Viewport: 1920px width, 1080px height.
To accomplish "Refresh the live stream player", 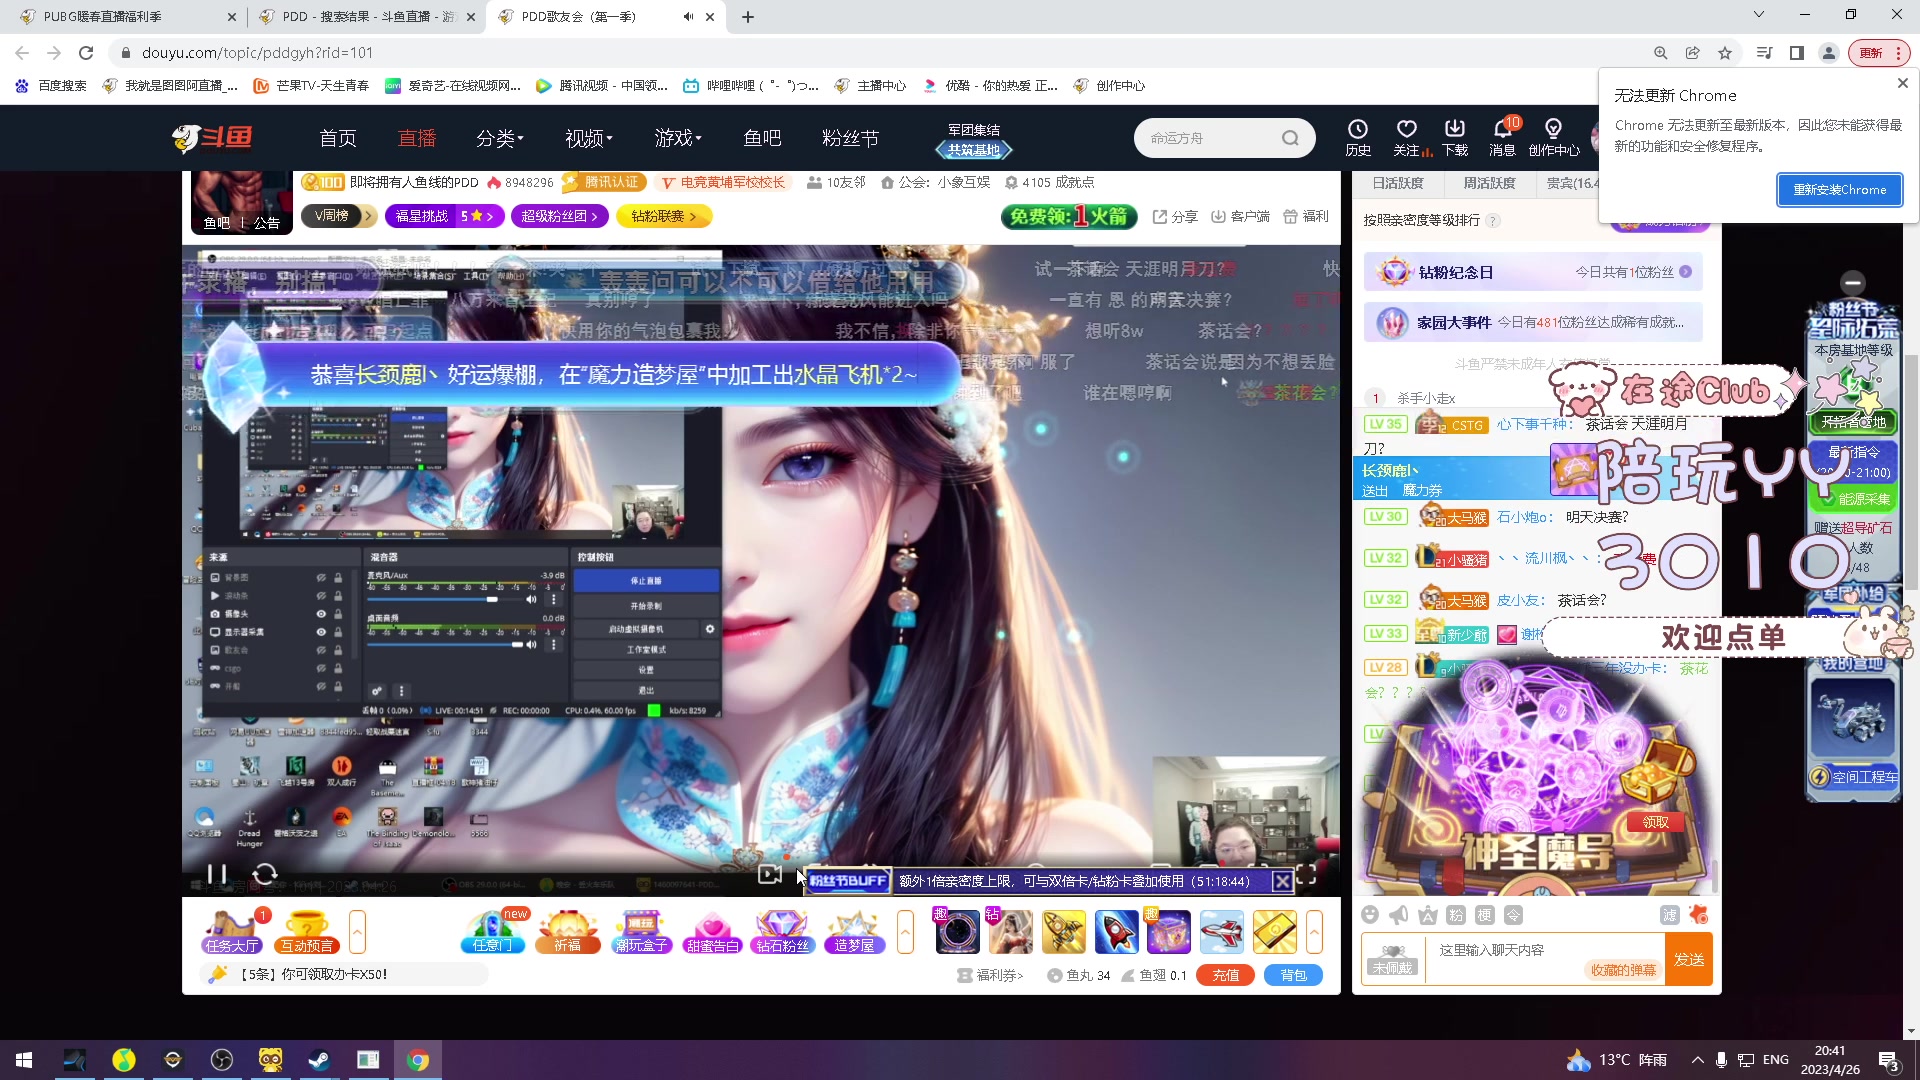I will (x=265, y=875).
